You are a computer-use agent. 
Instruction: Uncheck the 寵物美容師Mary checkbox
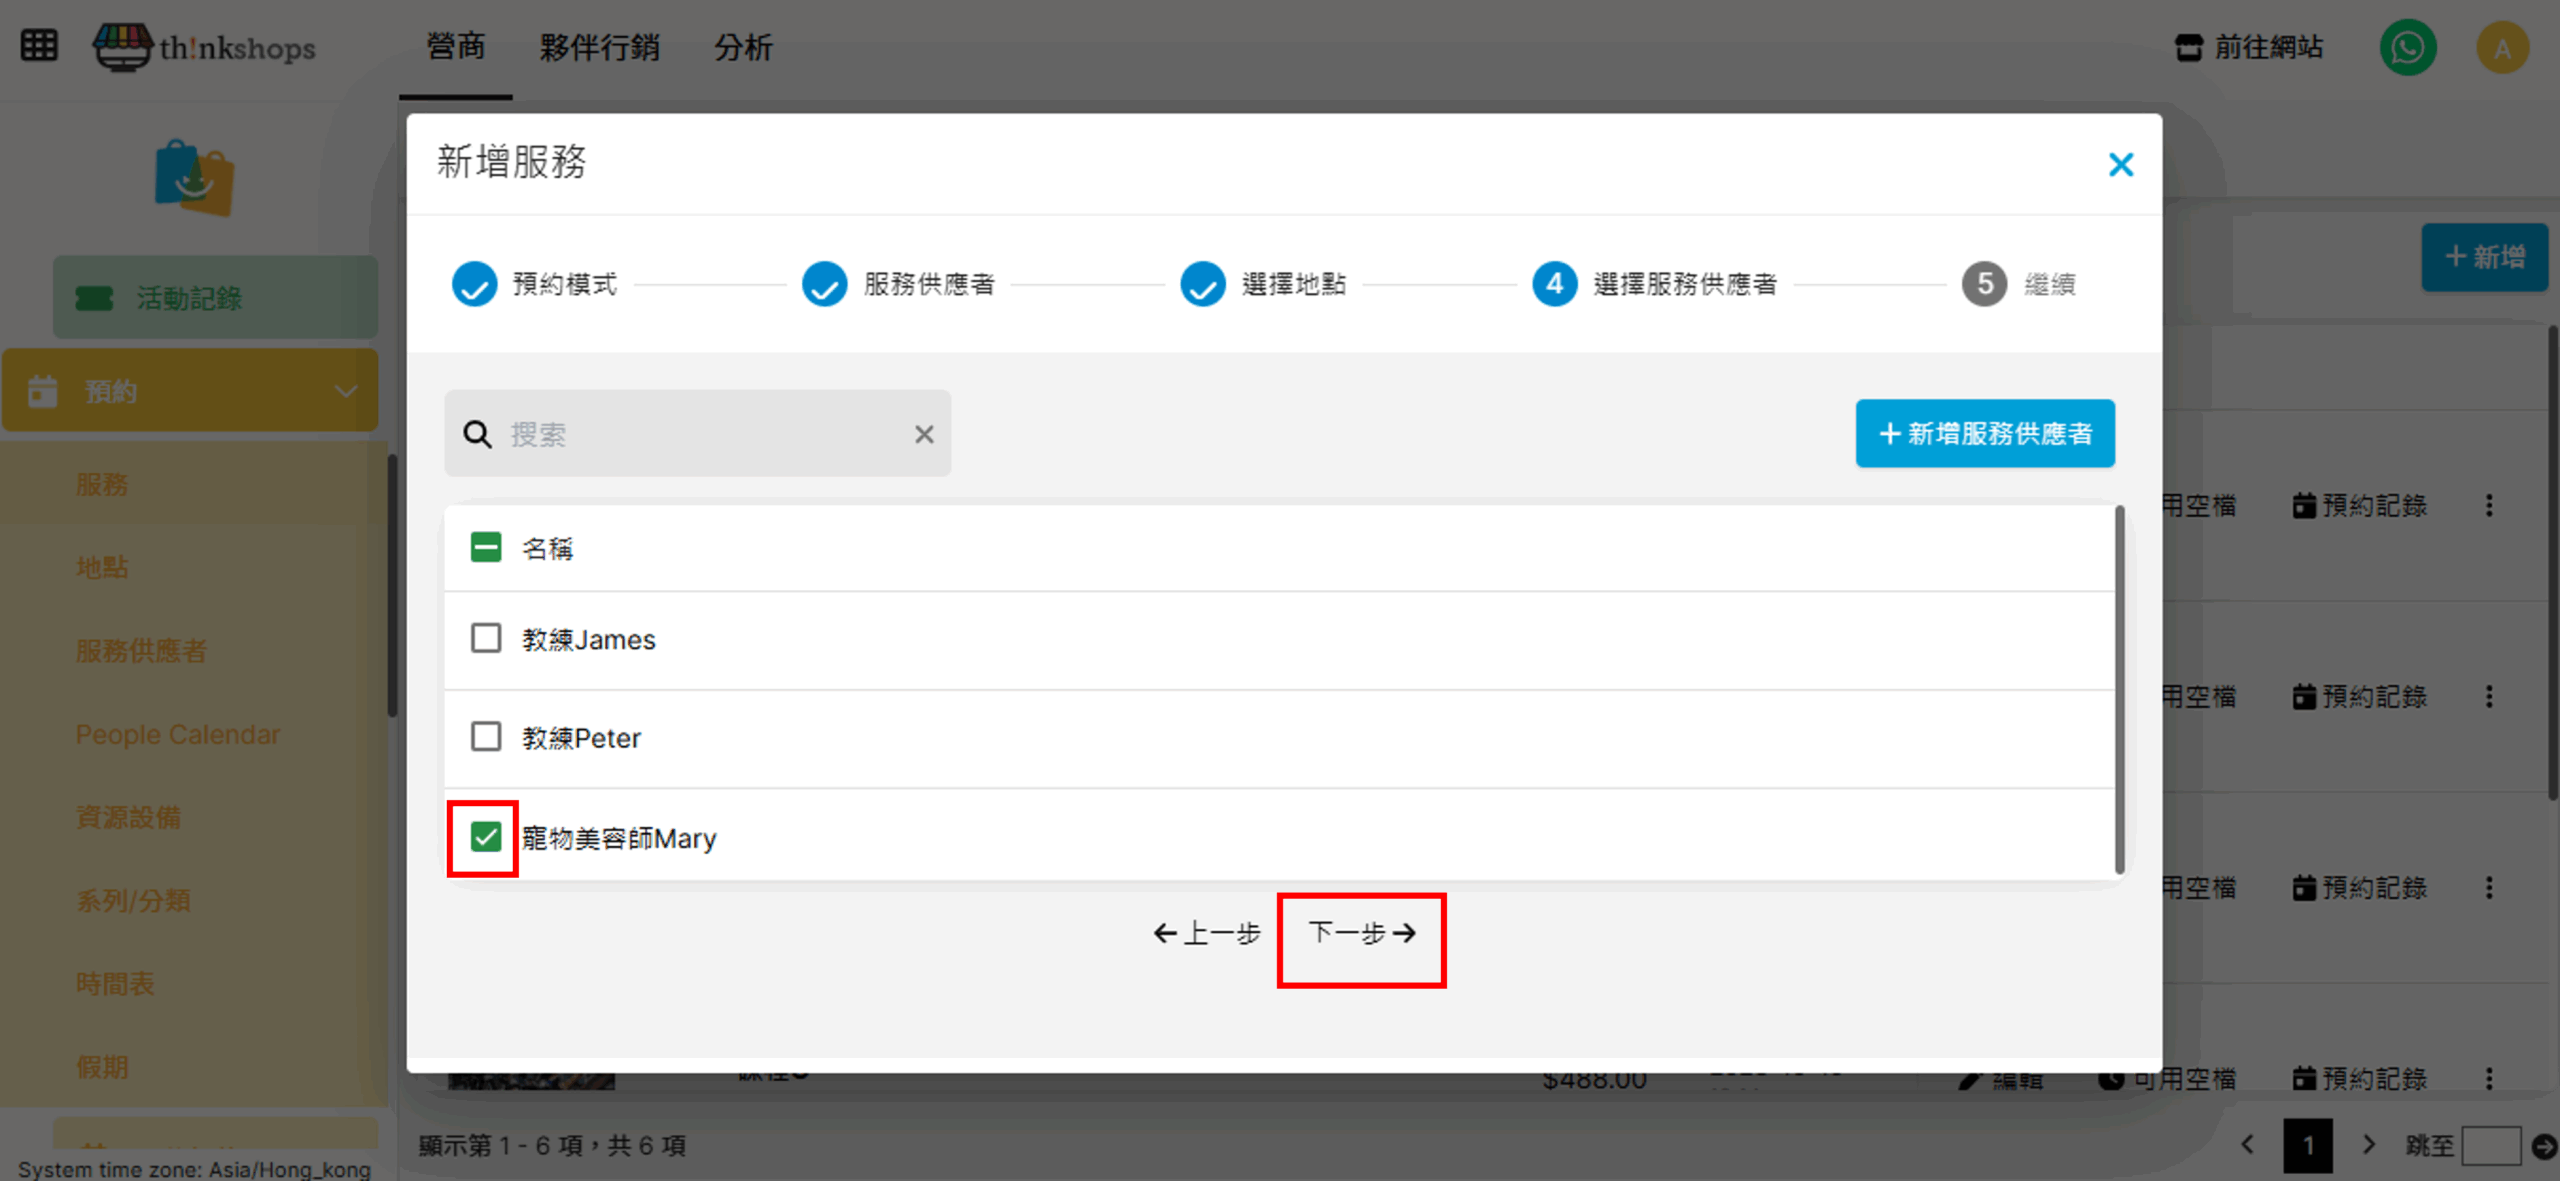click(x=486, y=837)
